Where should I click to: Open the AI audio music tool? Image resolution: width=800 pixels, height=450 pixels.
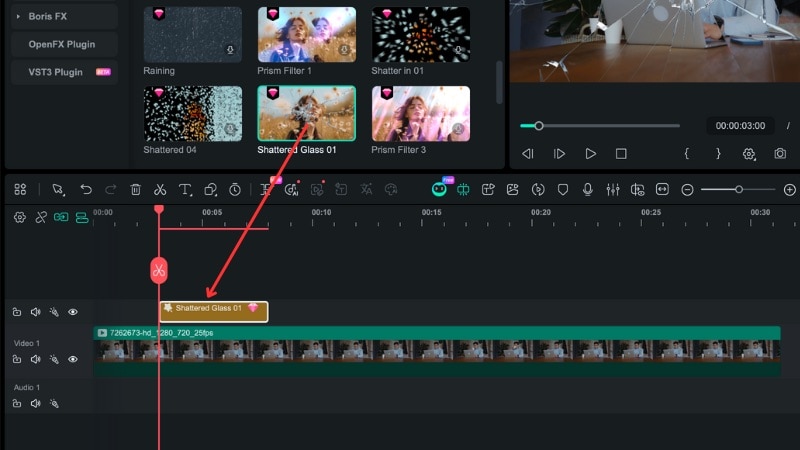tap(291, 190)
